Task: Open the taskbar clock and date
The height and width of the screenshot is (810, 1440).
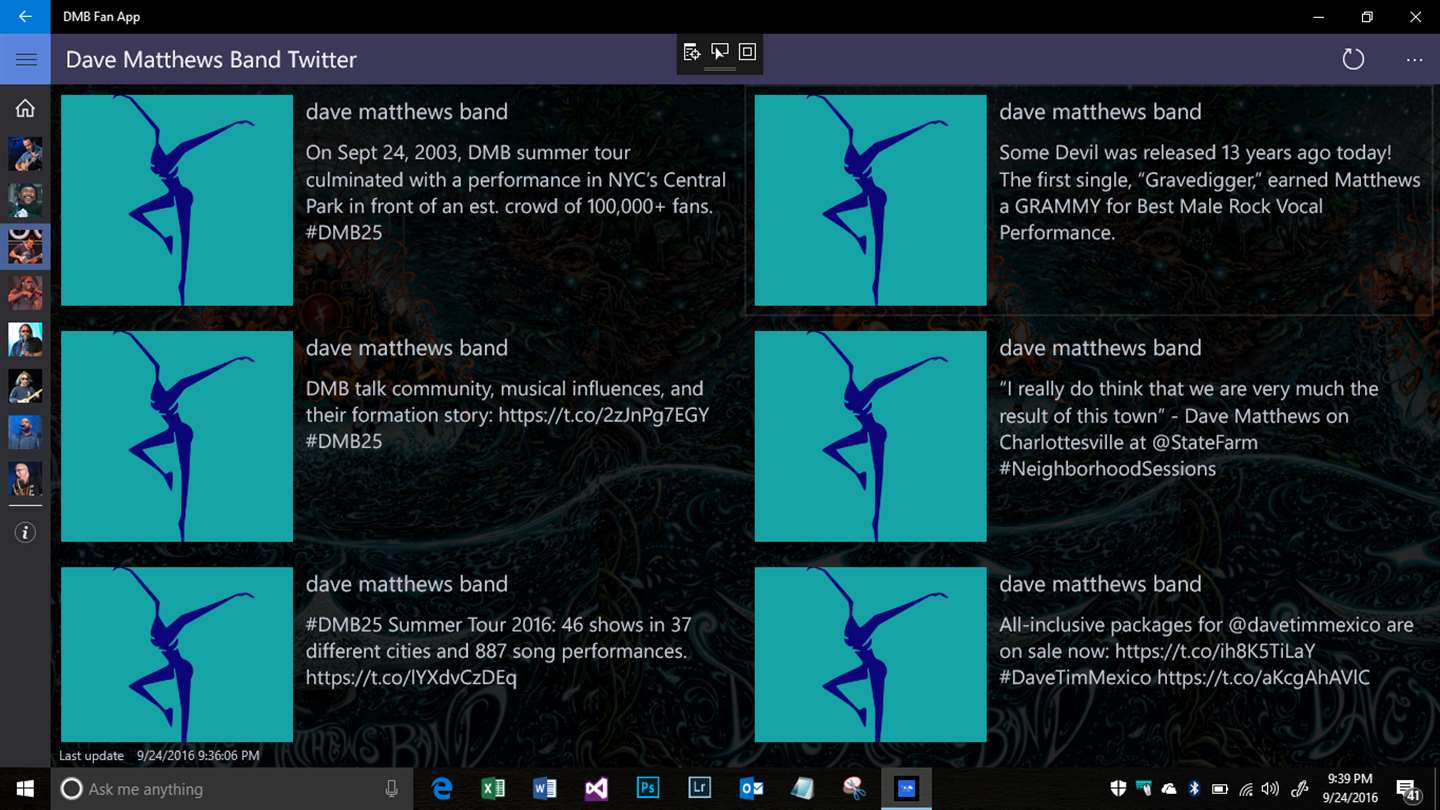Action: click(1350, 789)
